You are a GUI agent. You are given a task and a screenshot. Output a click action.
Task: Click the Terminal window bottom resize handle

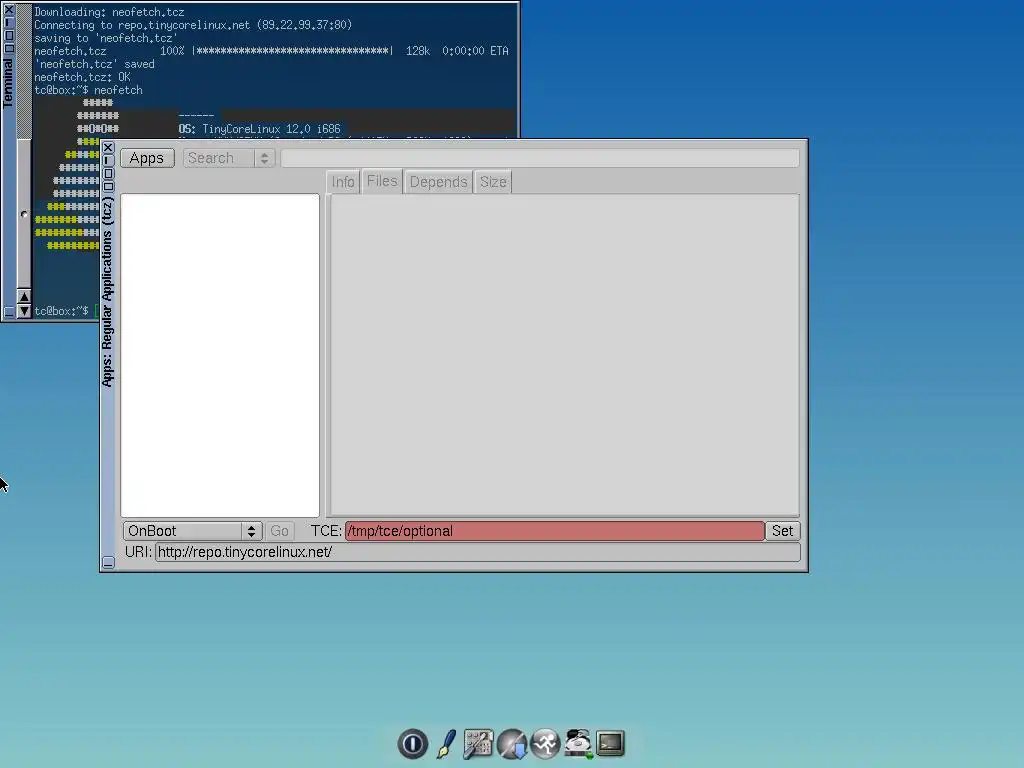(9, 312)
